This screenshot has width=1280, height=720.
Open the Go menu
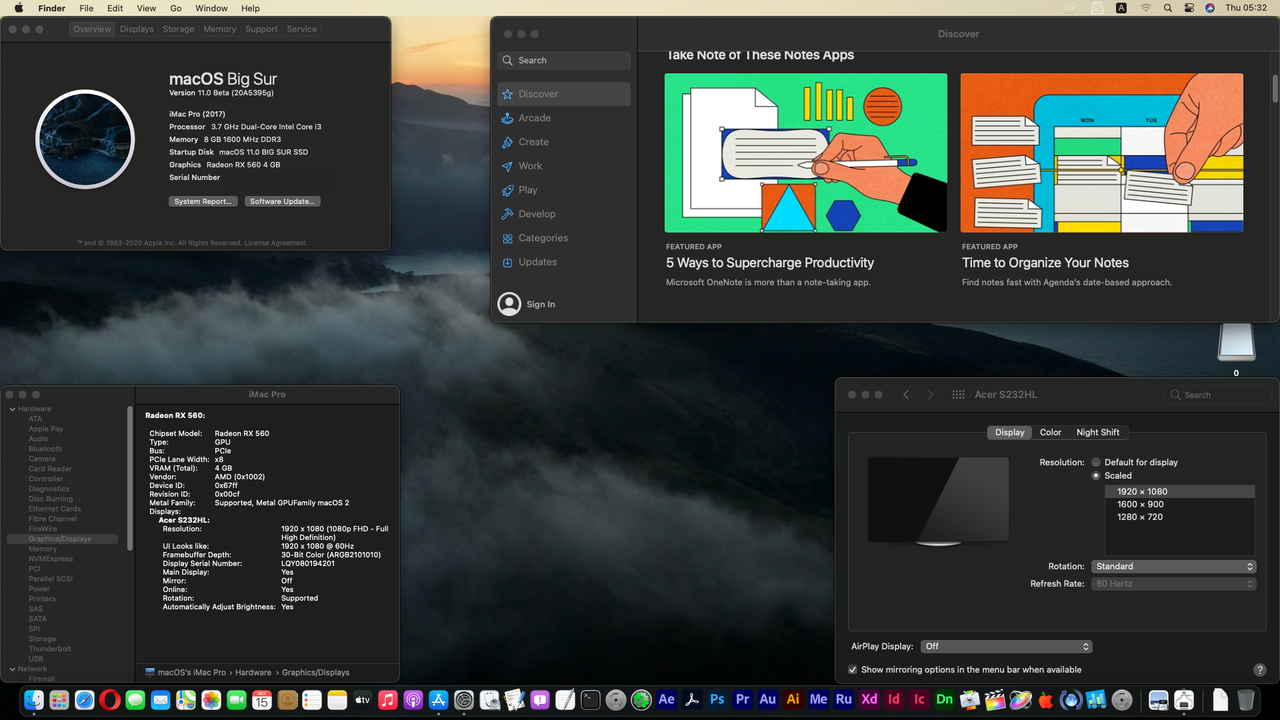click(177, 8)
